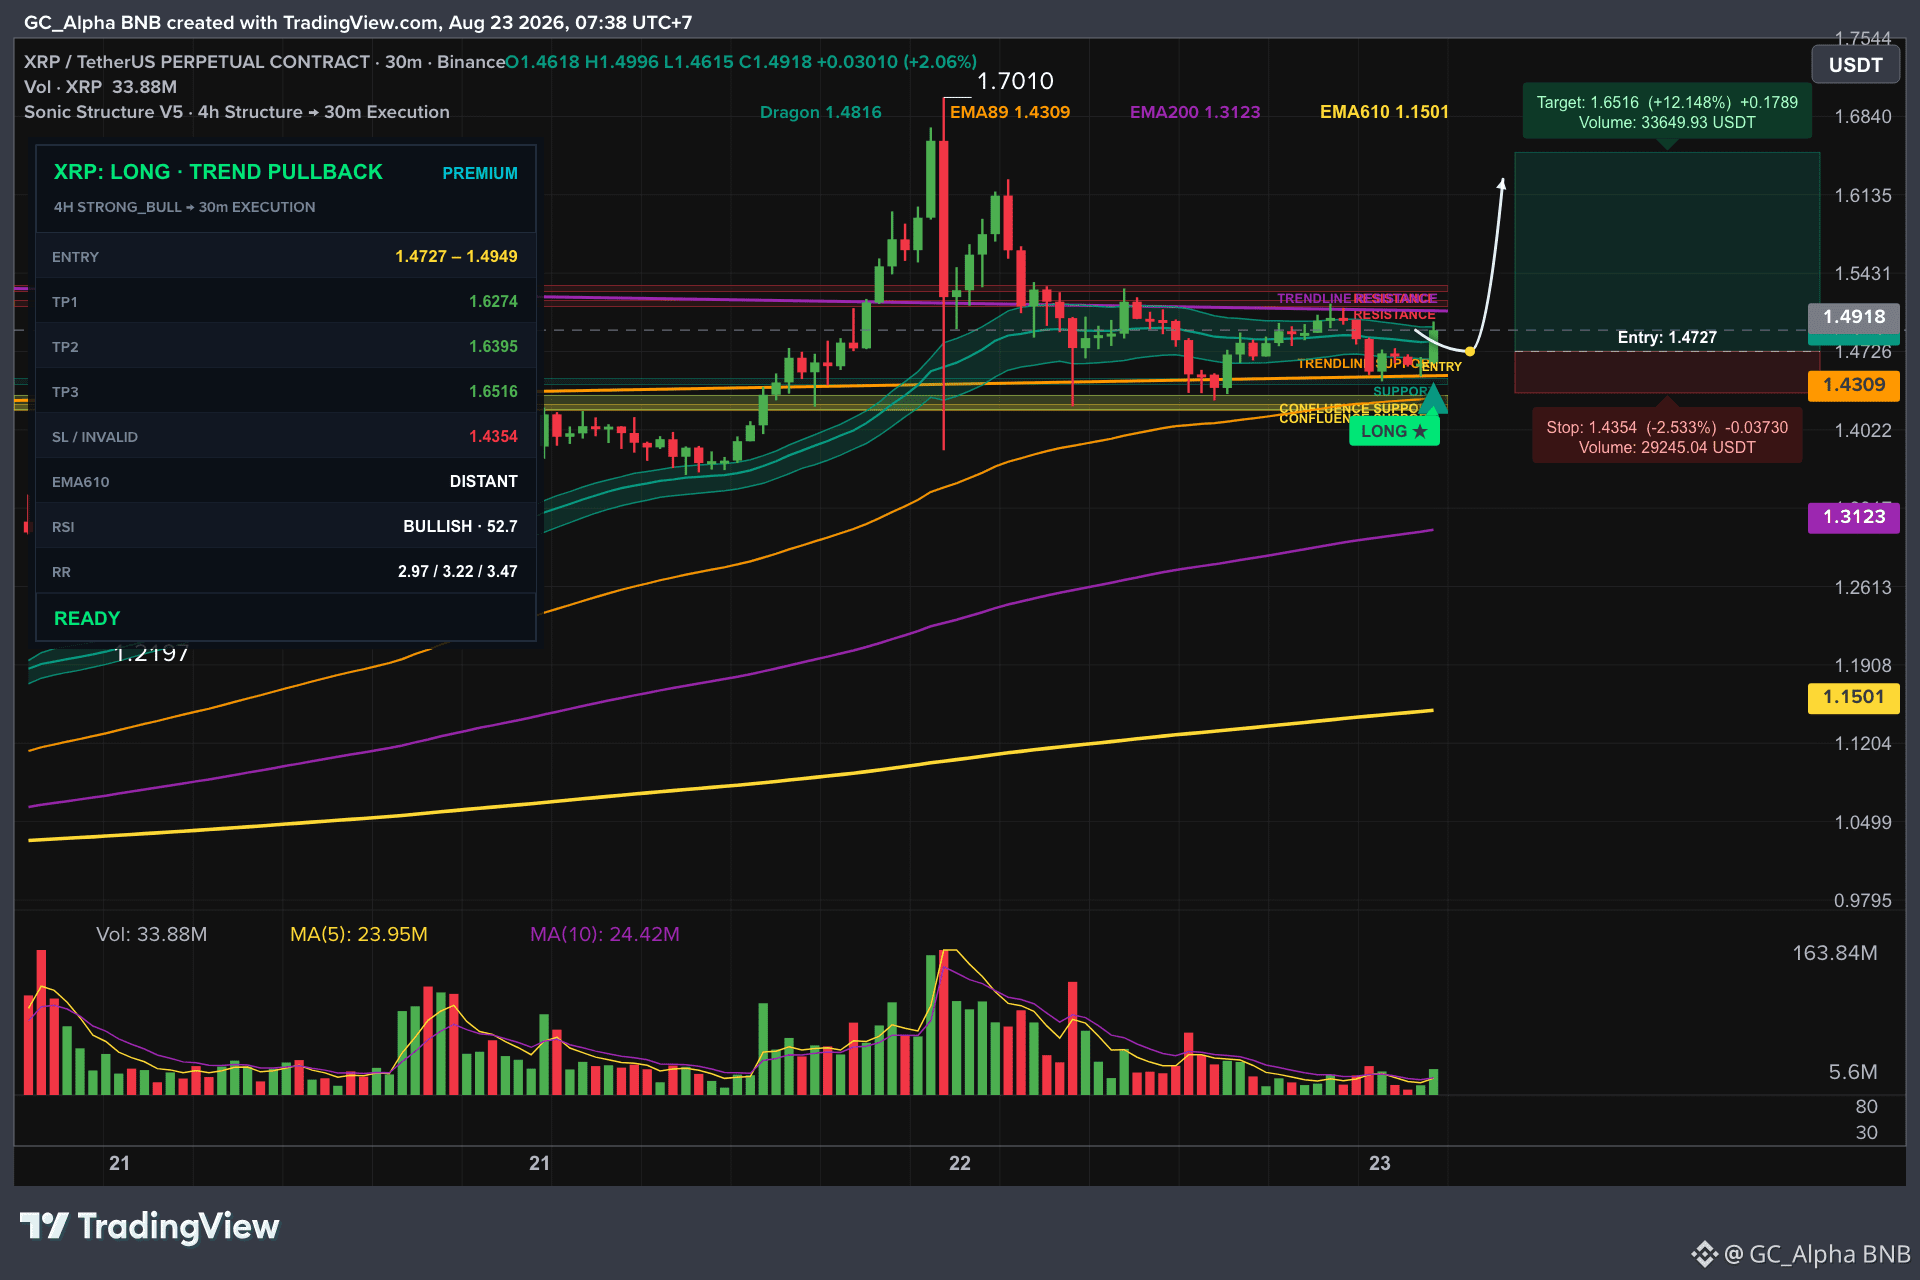The width and height of the screenshot is (1920, 1280).
Task: Click the 1.2613 level on the price axis
Action: [1862, 587]
